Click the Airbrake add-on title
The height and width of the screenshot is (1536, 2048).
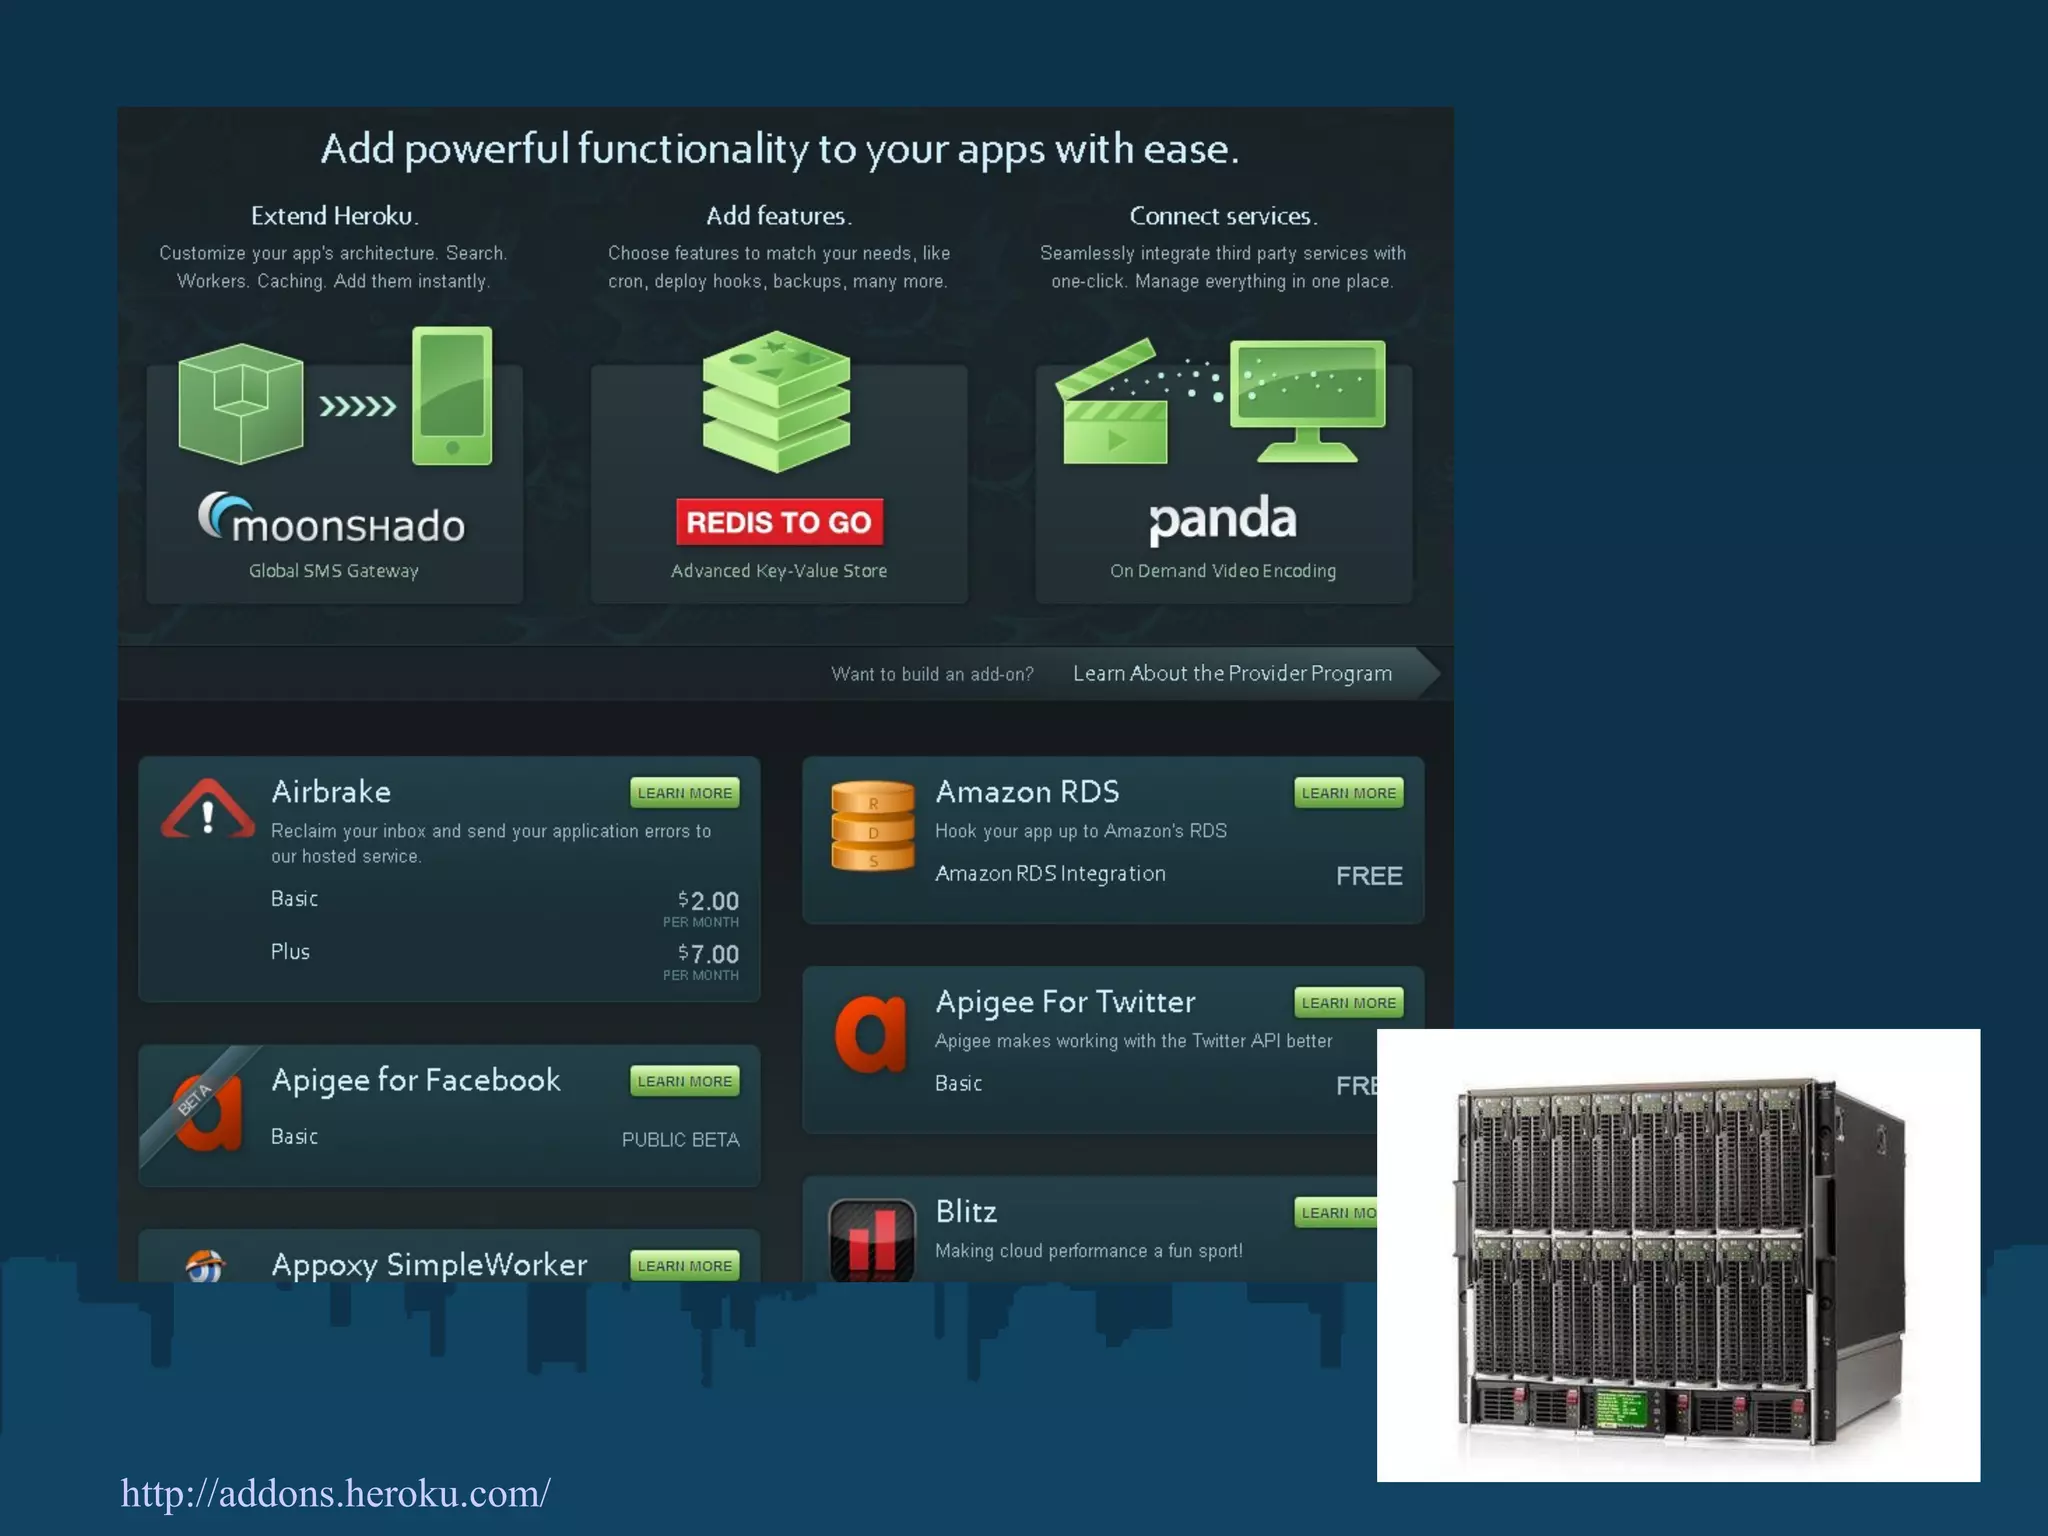tap(331, 792)
